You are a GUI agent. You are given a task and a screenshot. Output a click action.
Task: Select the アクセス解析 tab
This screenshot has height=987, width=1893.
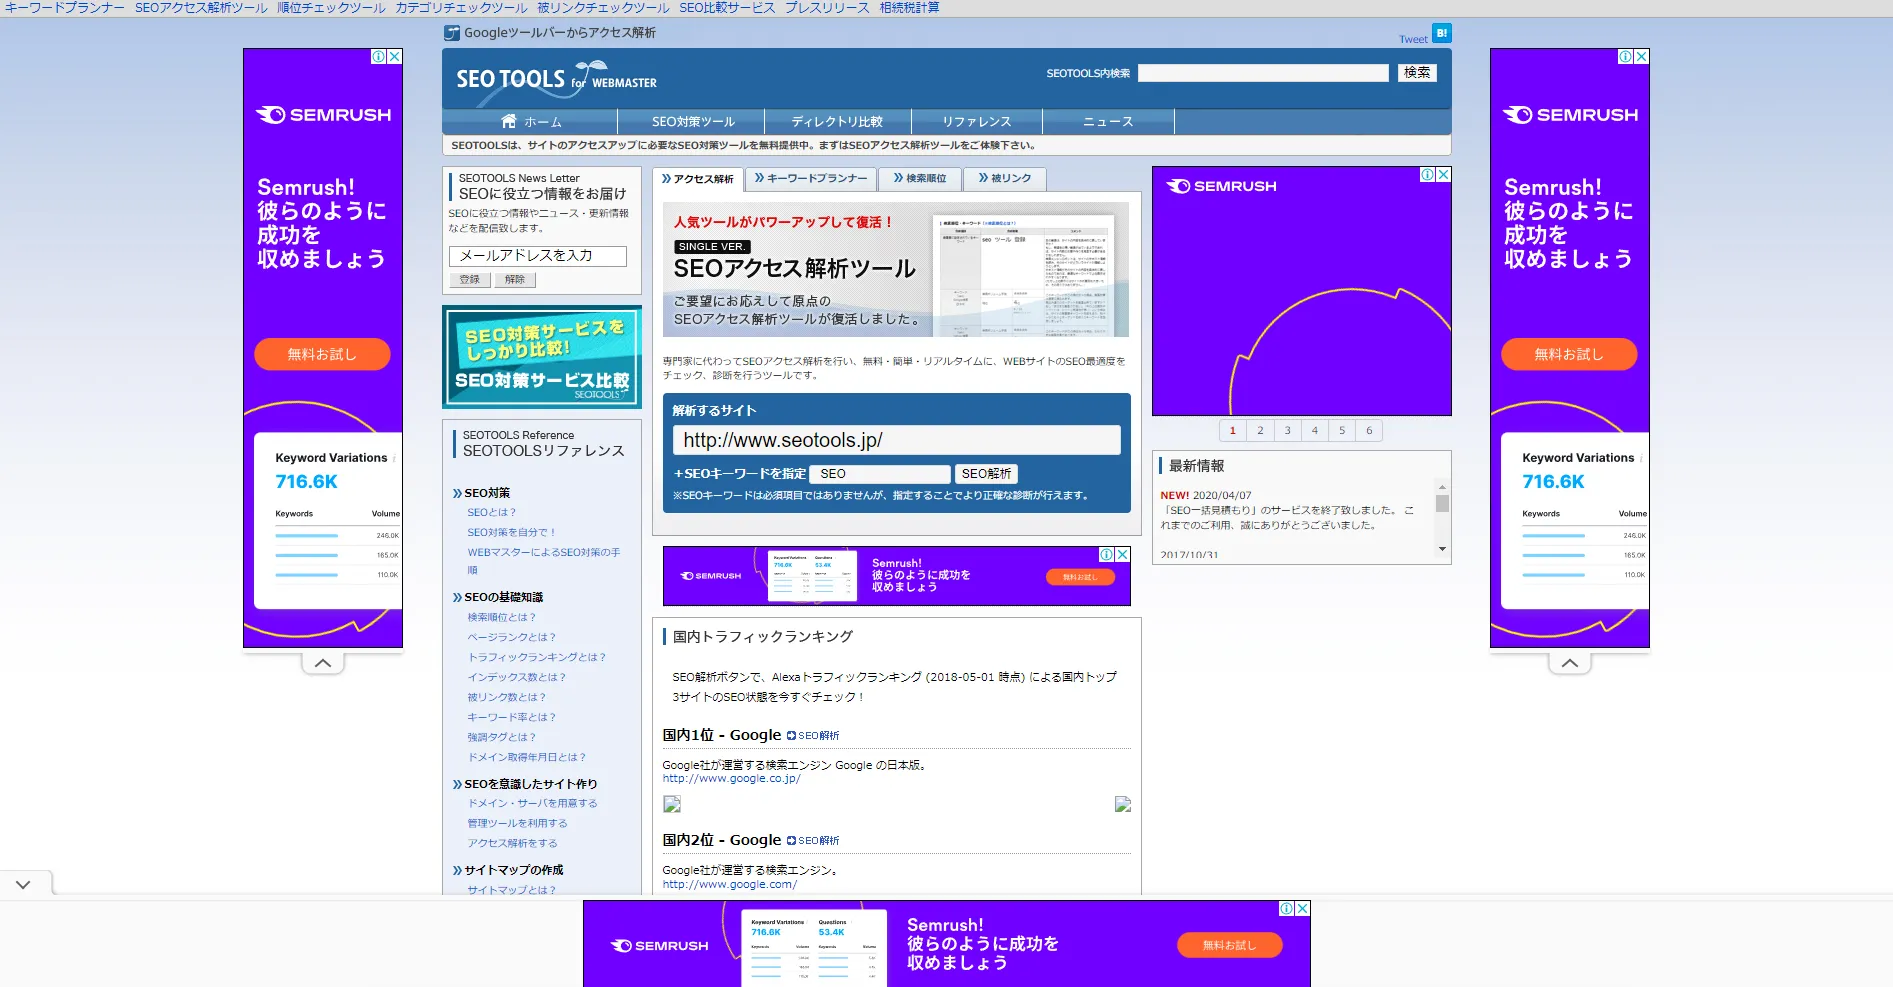coord(698,179)
